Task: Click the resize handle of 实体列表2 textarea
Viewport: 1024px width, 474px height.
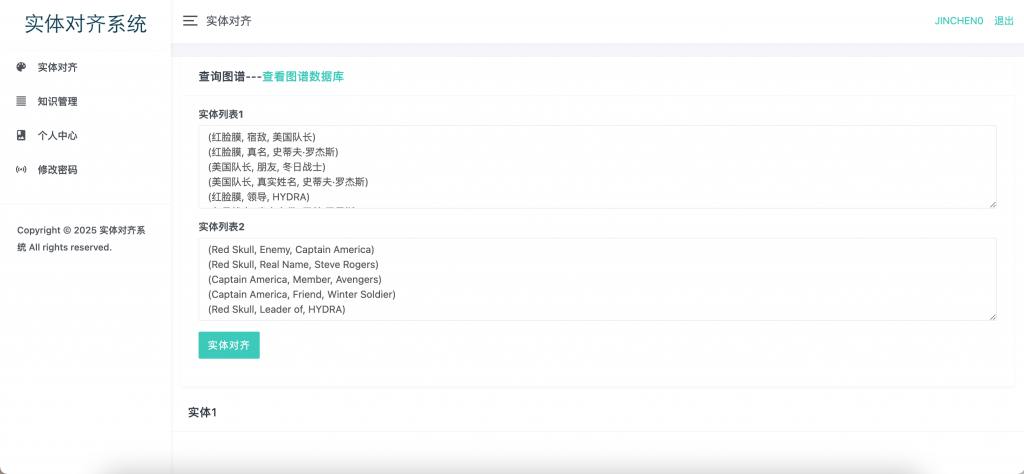Action: pyautogui.click(x=993, y=317)
